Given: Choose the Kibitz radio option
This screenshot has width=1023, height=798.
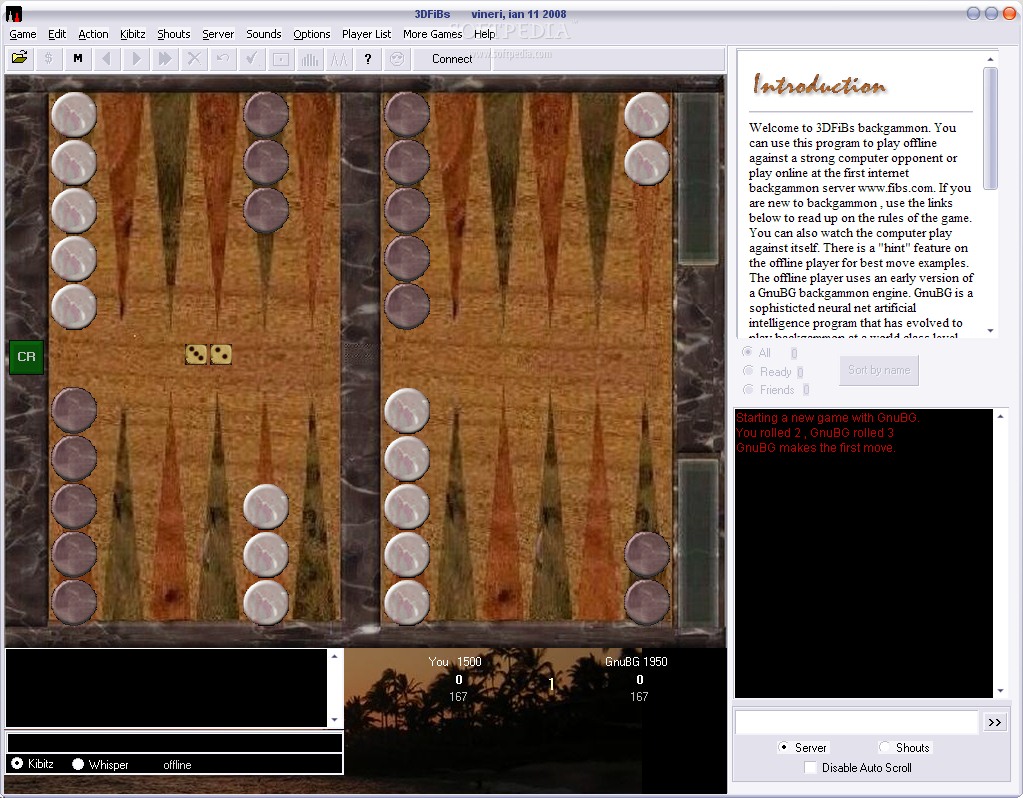Looking at the screenshot, I should tap(17, 763).
